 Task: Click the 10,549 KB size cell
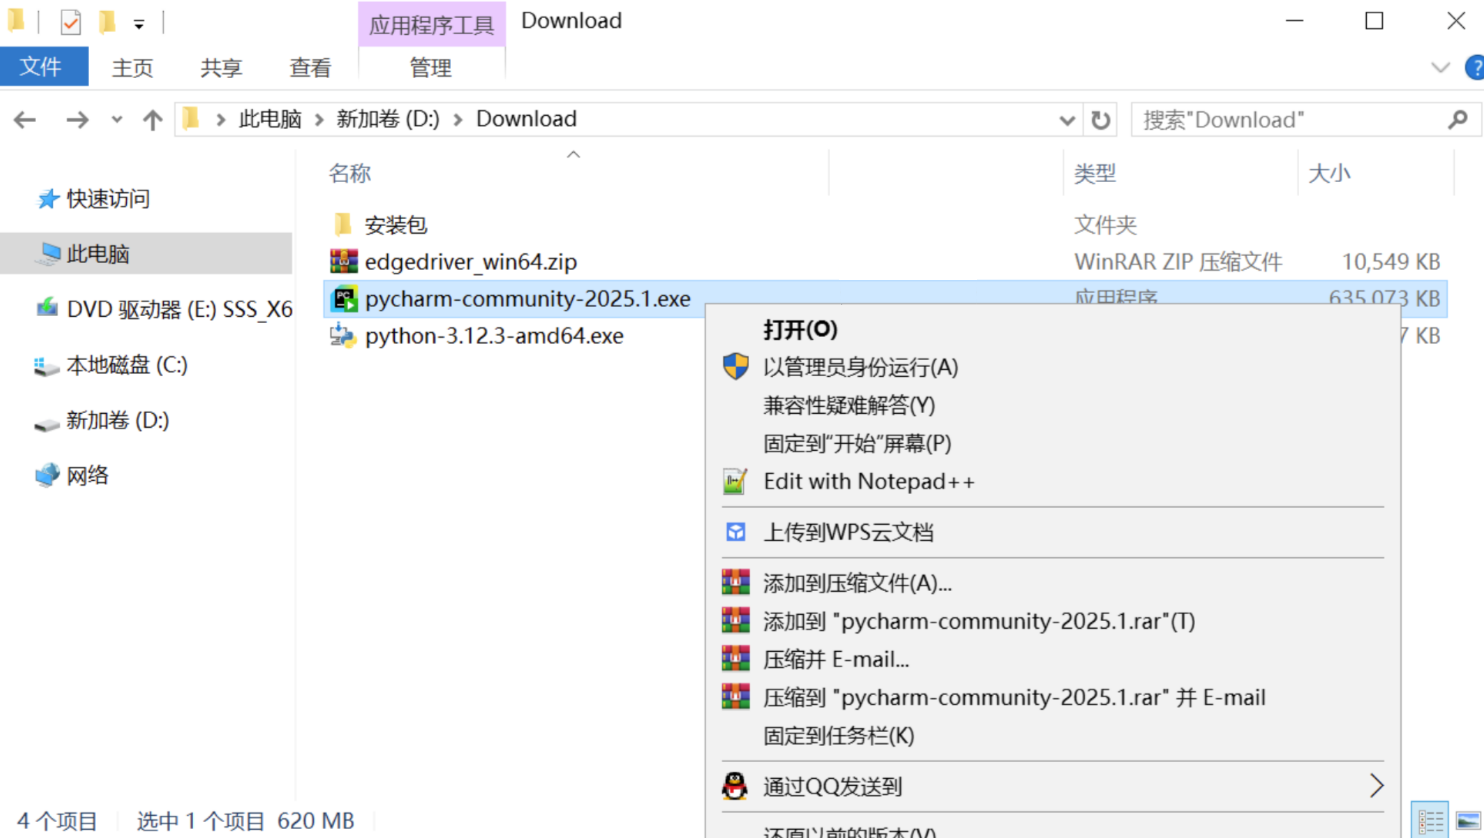(x=1391, y=262)
